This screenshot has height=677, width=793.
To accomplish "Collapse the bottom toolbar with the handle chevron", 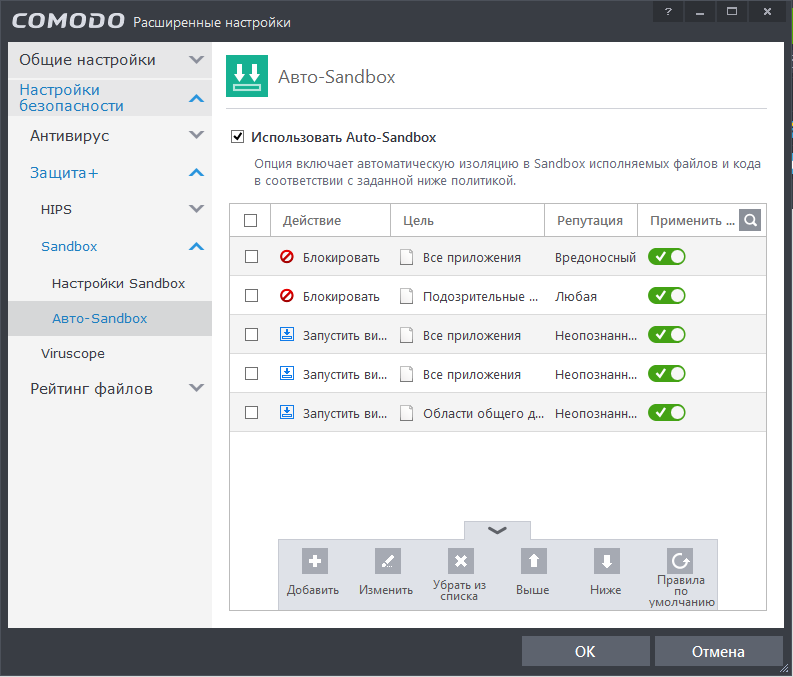I will (x=497, y=530).
